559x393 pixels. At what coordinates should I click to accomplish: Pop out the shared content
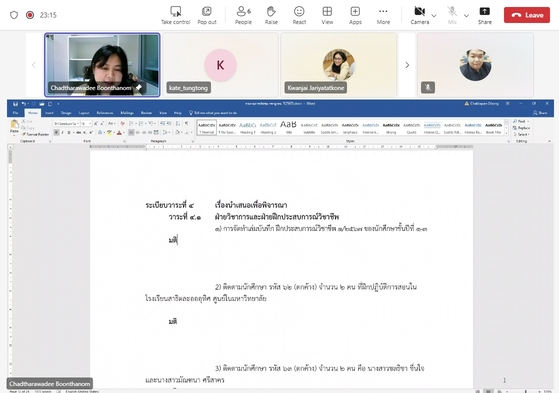(x=207, y=15)
